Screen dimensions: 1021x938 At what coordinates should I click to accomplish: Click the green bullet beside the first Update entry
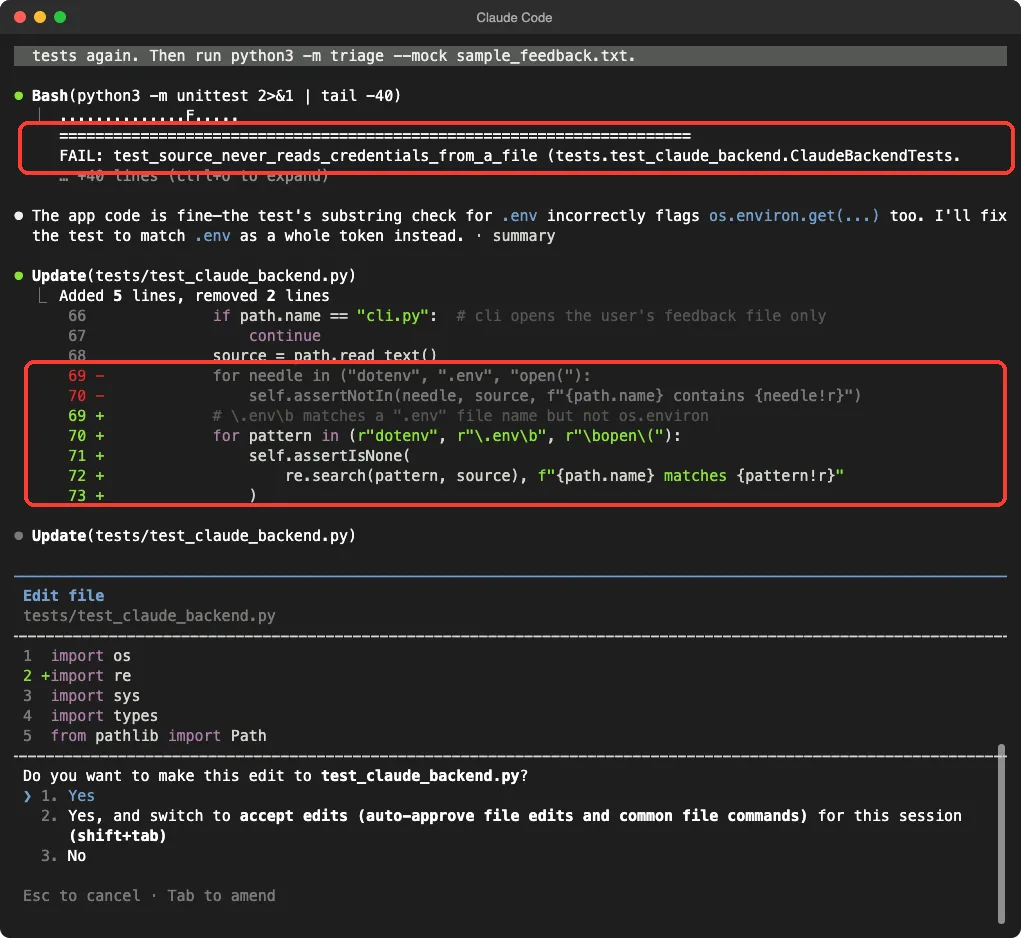[19, 275]
